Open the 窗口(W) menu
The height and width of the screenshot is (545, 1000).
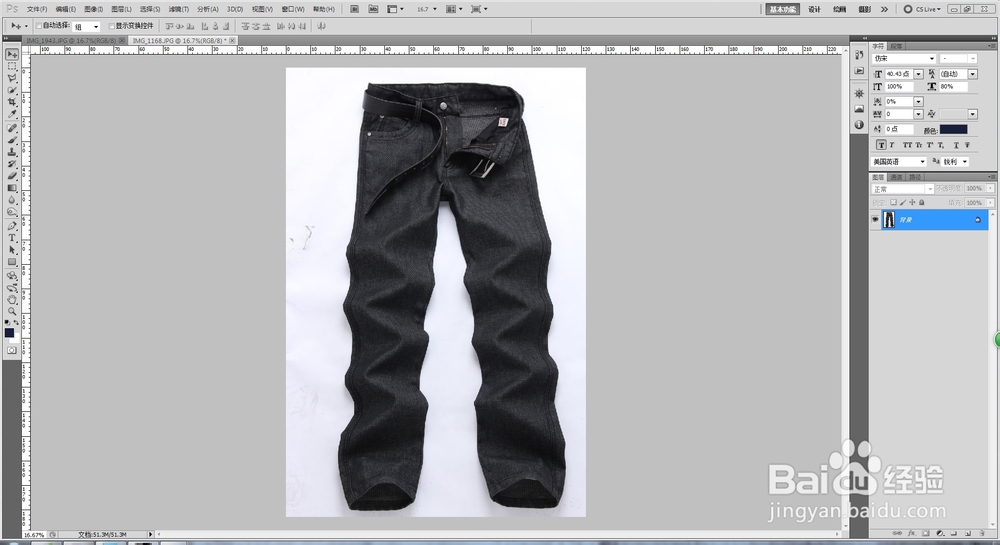[293, 9]
